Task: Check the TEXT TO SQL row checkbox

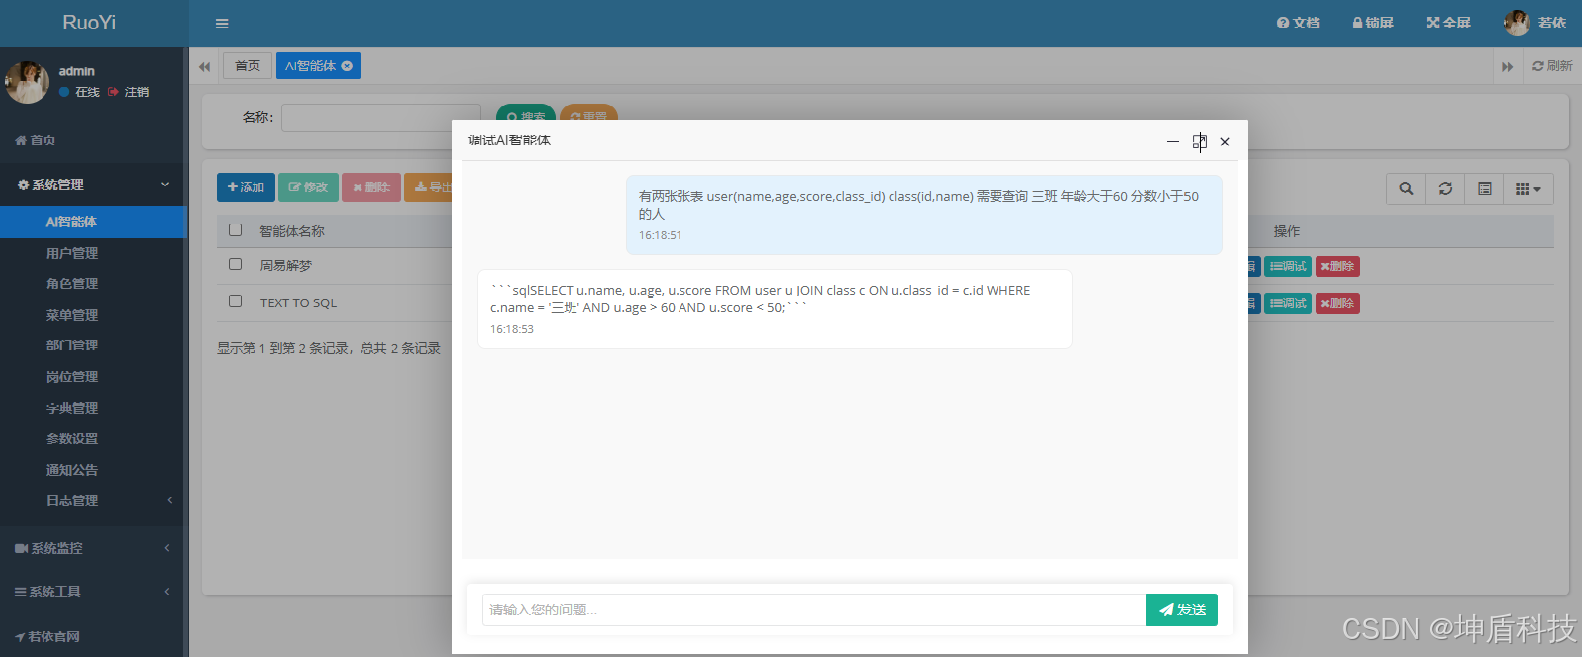Action: (236, 301)
